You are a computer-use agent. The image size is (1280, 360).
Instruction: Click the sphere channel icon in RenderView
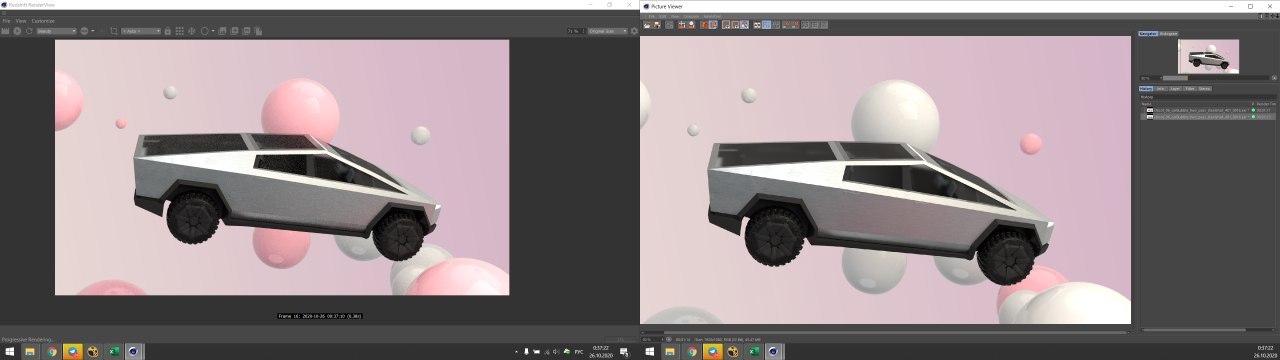(x=84, y=31)
